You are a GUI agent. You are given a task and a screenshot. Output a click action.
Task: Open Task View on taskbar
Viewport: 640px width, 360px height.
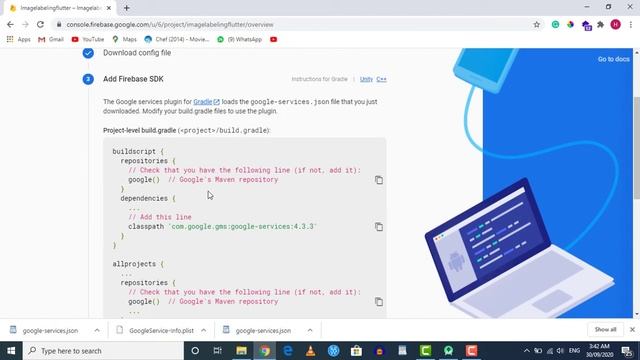218,351
